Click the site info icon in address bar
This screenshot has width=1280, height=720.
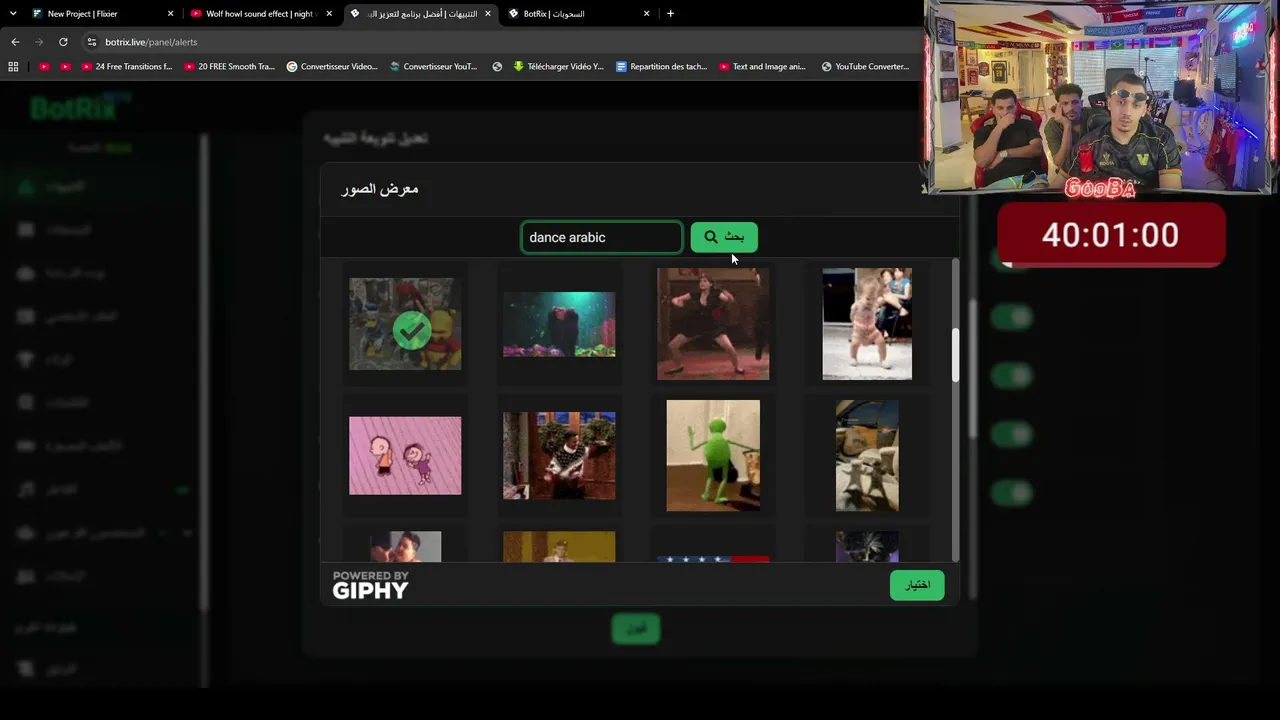[x=92, y=42]
